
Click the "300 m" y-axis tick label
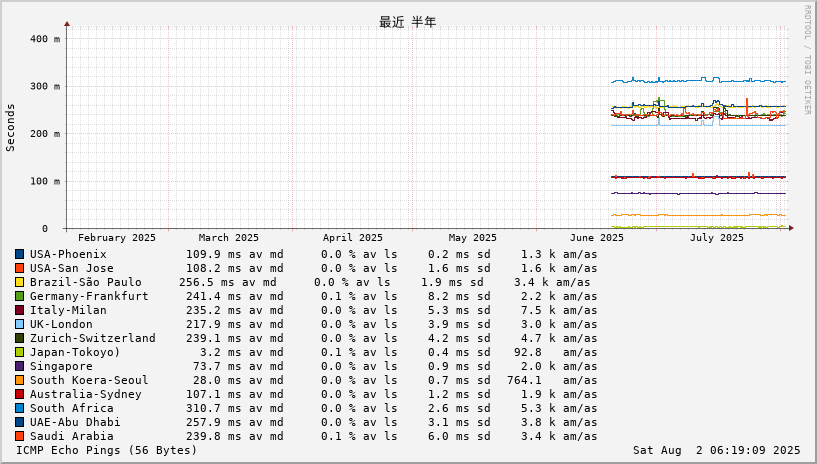(x=45, y=86)
